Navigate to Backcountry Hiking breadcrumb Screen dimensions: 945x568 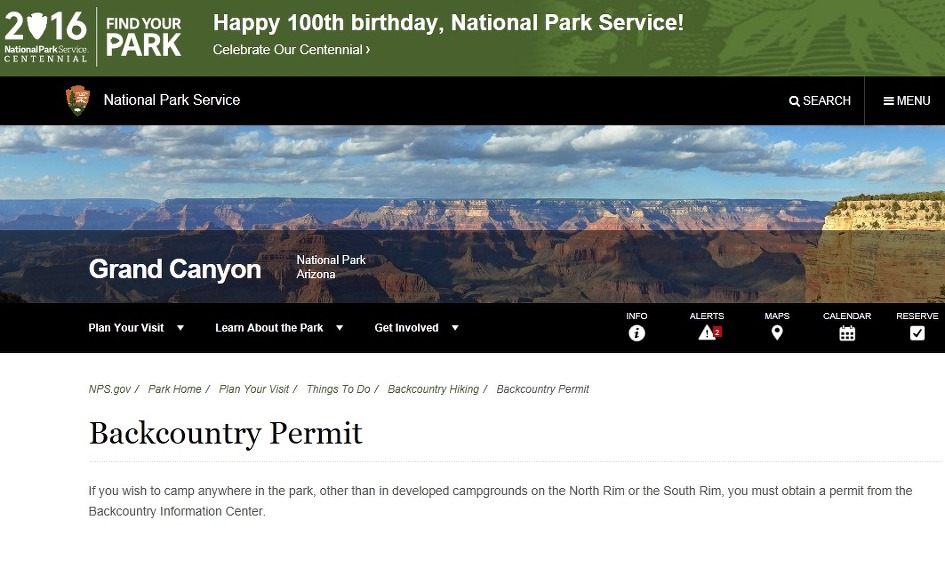point(433,389)
